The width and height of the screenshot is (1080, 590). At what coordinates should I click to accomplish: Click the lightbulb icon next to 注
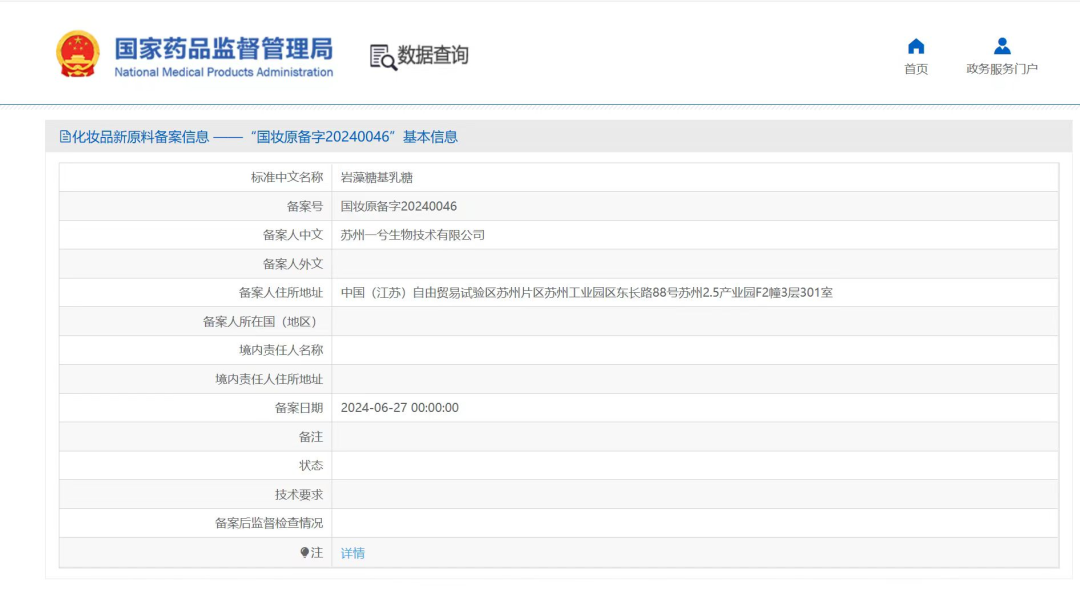coord(304,553)
